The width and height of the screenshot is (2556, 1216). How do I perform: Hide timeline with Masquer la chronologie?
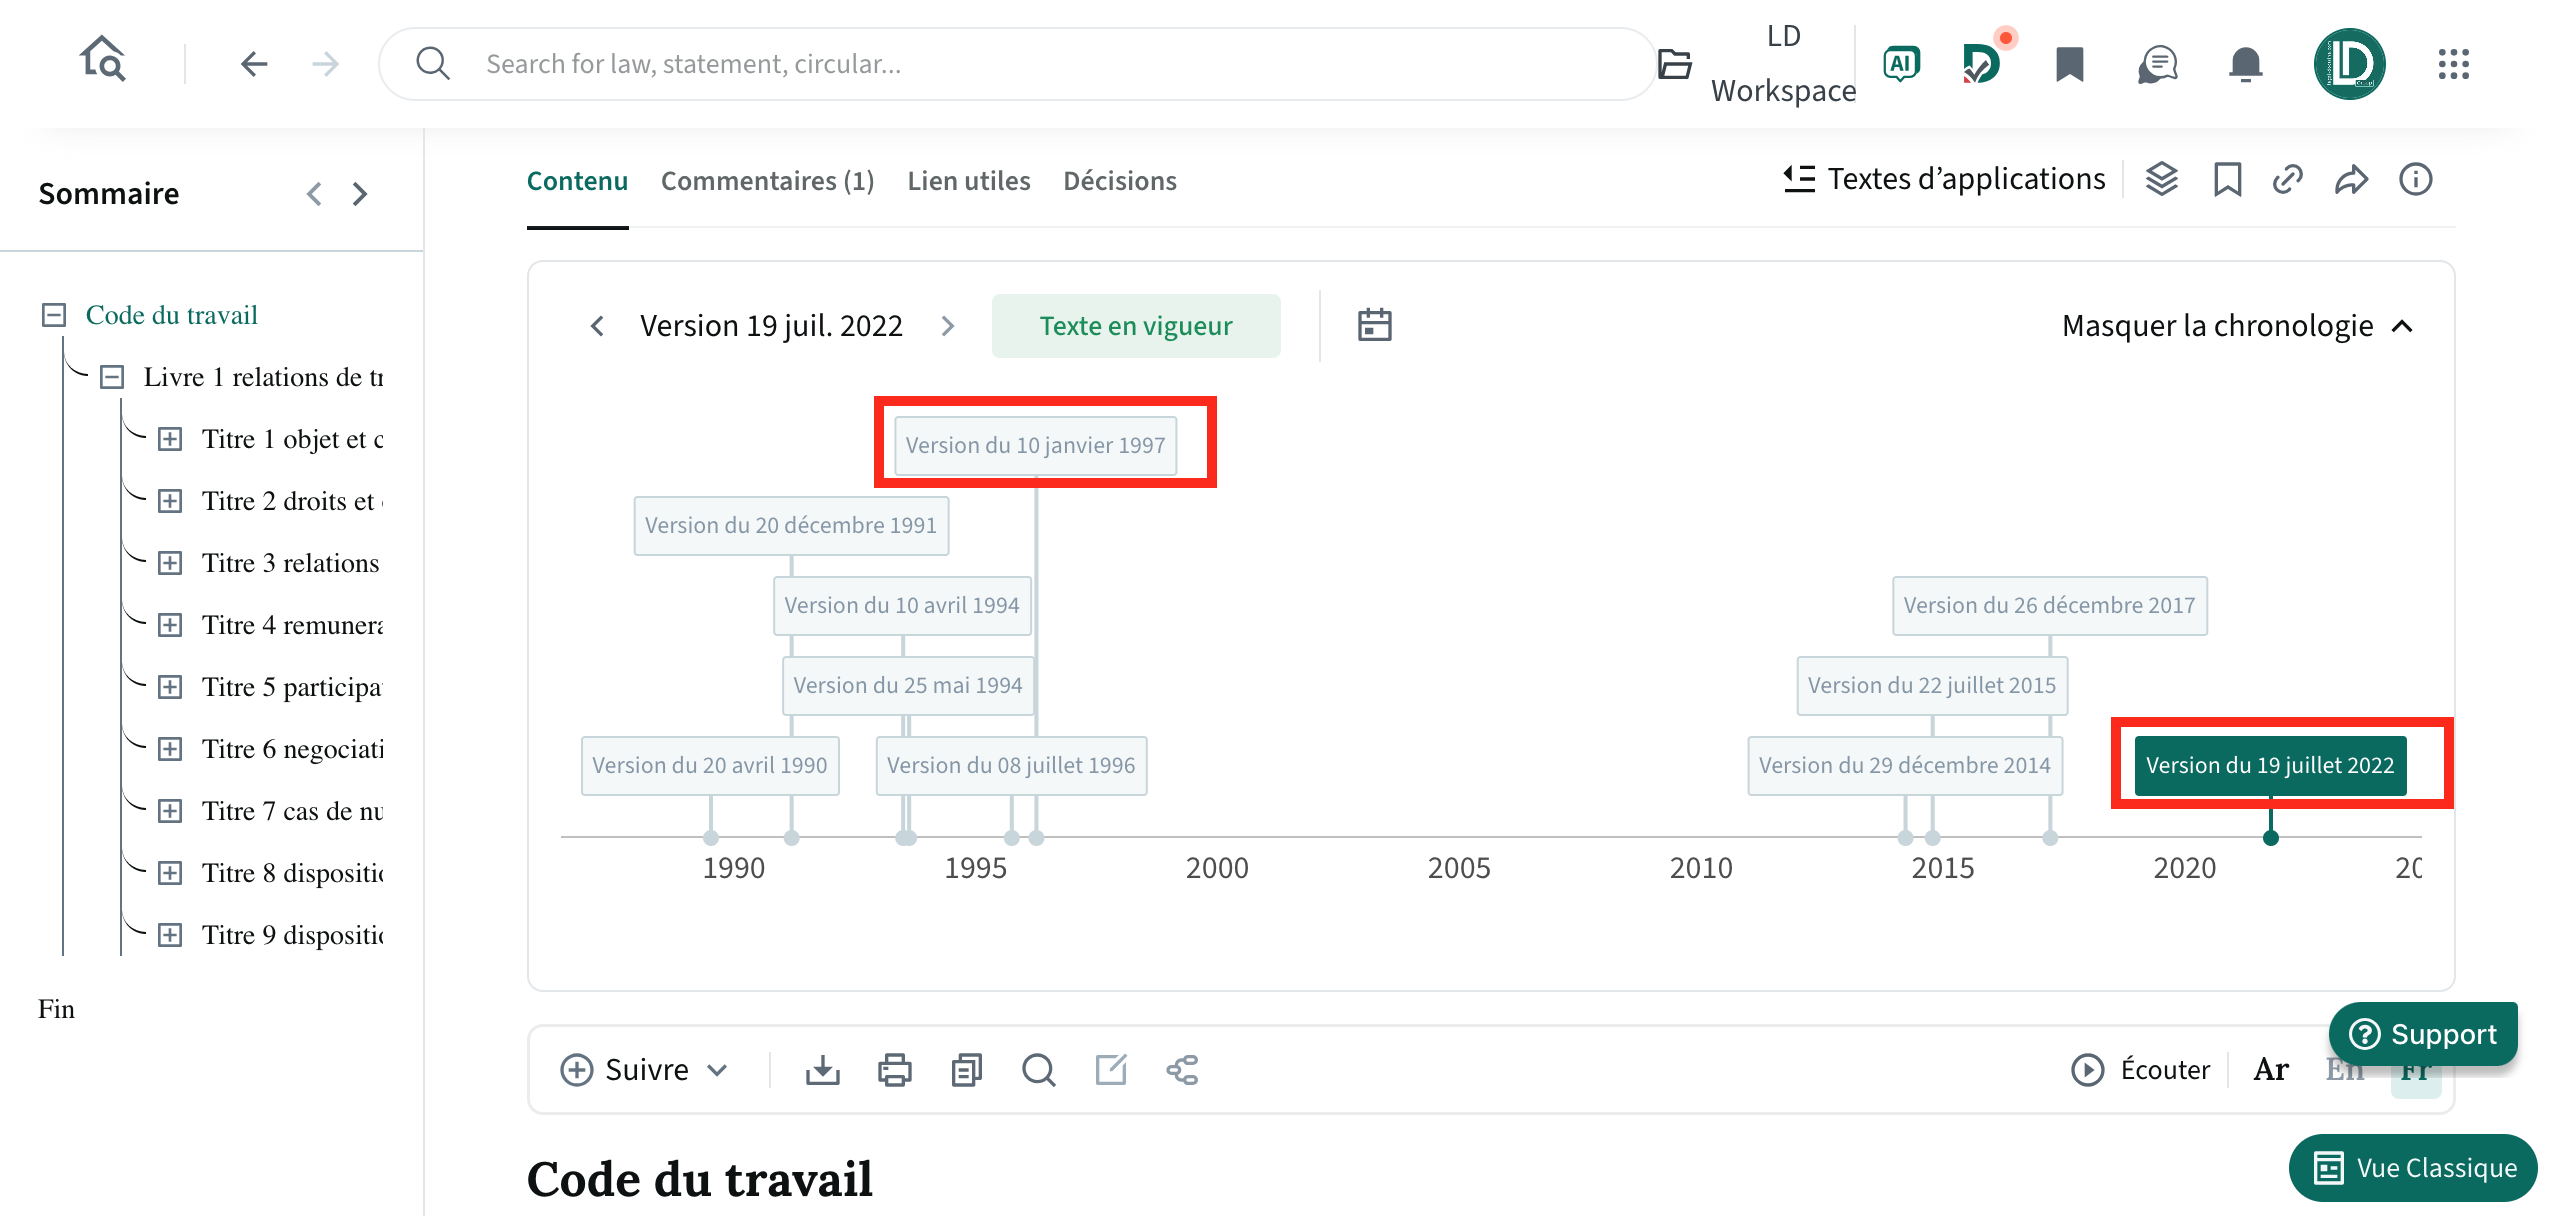(x=2237, y=326)
